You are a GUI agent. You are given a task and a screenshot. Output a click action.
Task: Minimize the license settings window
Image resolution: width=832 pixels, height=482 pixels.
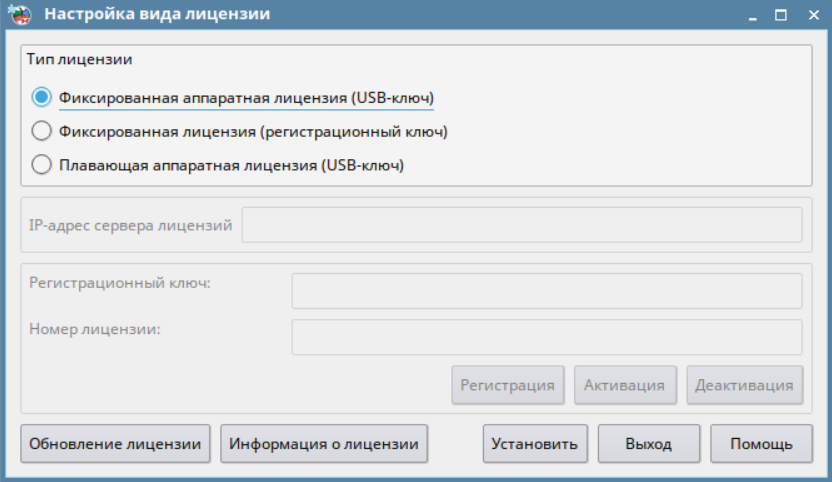coord(756,15)
